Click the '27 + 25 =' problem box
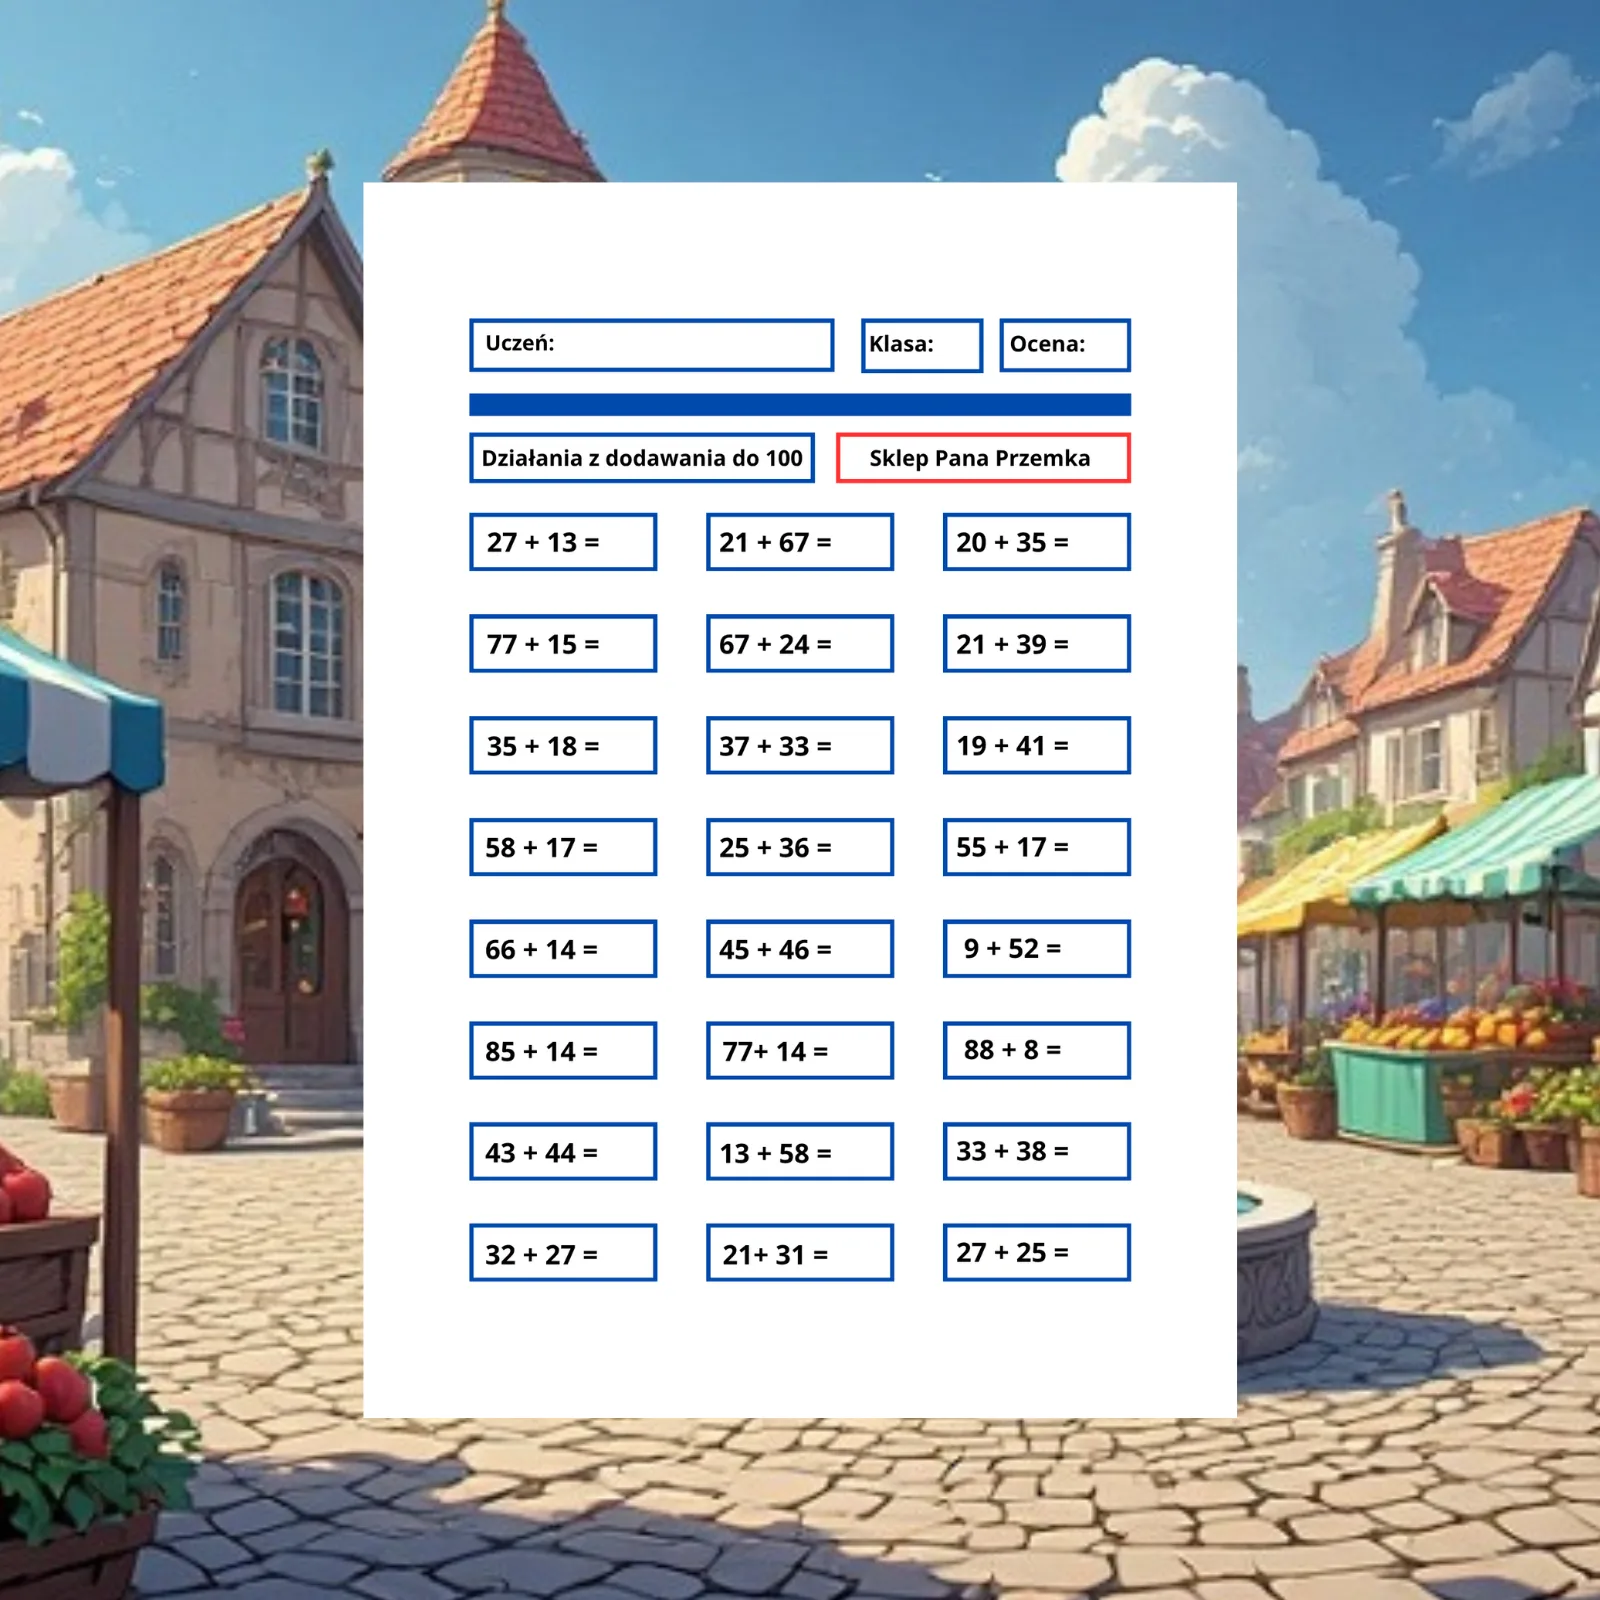Image resolution: width=1600 pixels, height=1600 pixels. (x=1037, y=1253)
